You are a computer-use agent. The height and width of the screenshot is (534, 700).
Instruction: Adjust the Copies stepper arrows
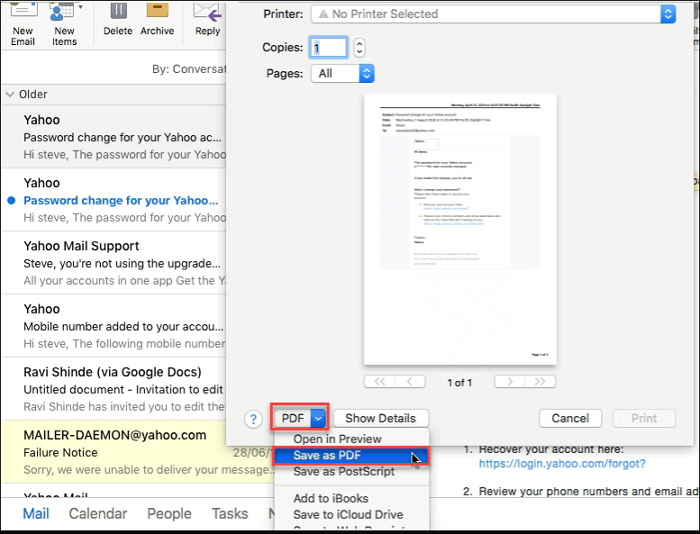[360, 47]
